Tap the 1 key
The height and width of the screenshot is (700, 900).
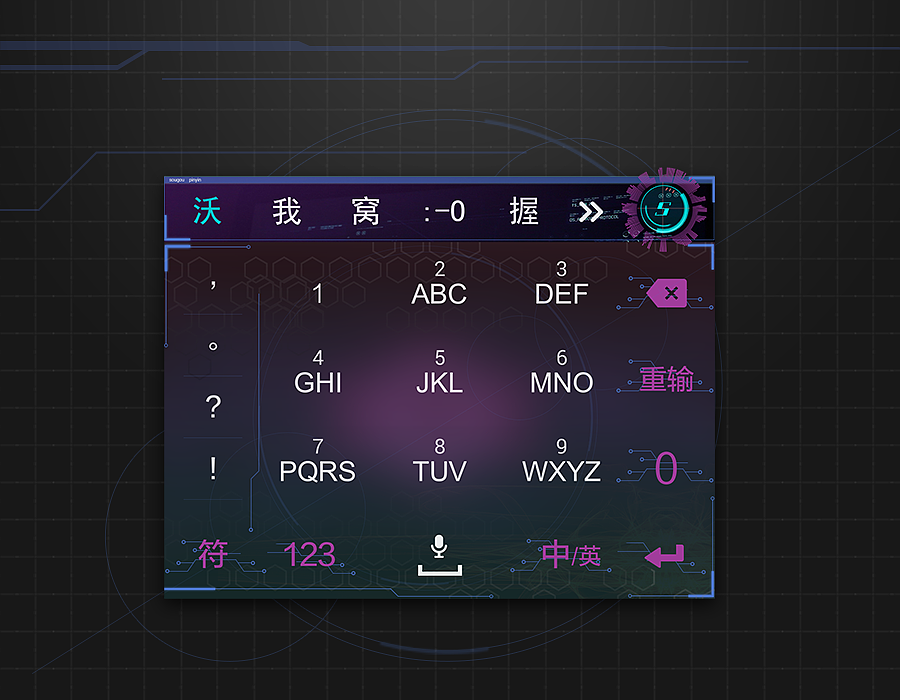point(317,294)
